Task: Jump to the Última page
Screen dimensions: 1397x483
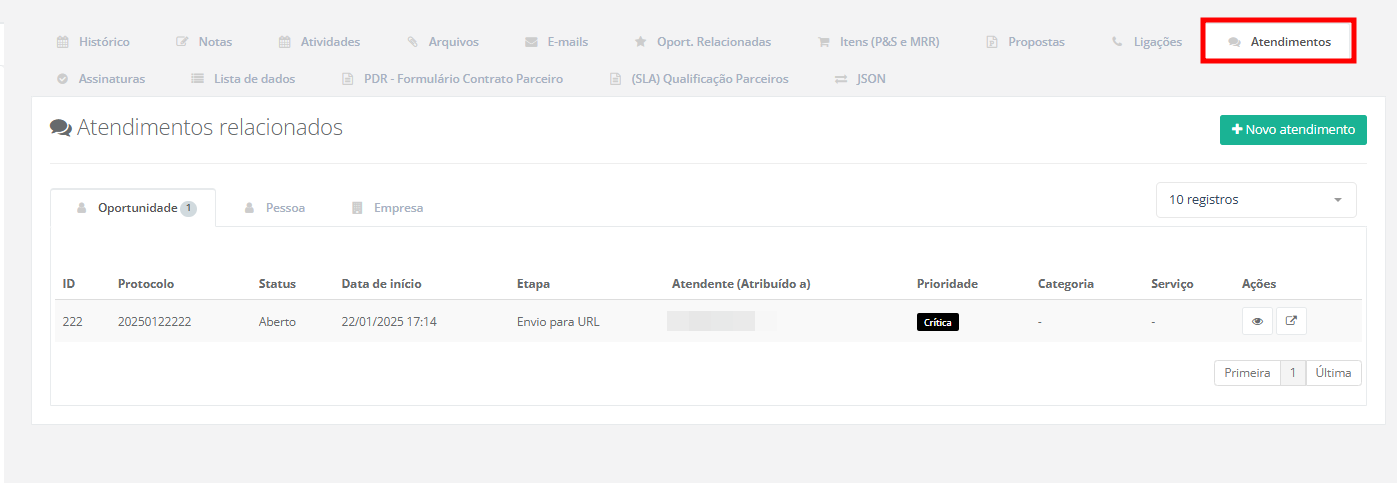Action: pos(1334,373)
